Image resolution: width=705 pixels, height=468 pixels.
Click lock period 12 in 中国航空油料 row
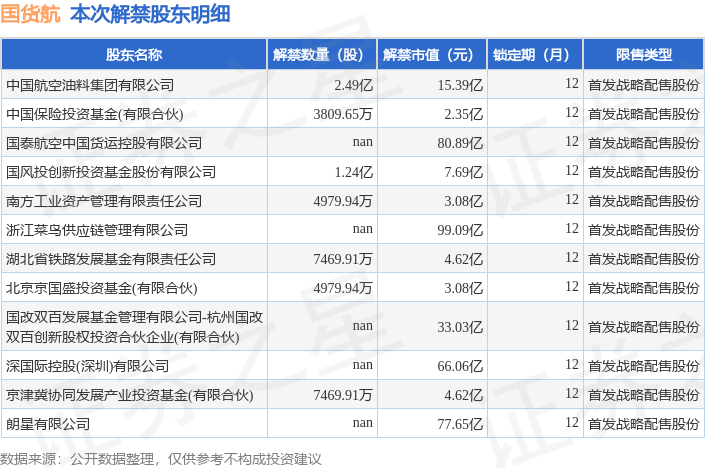pos(572,84)
